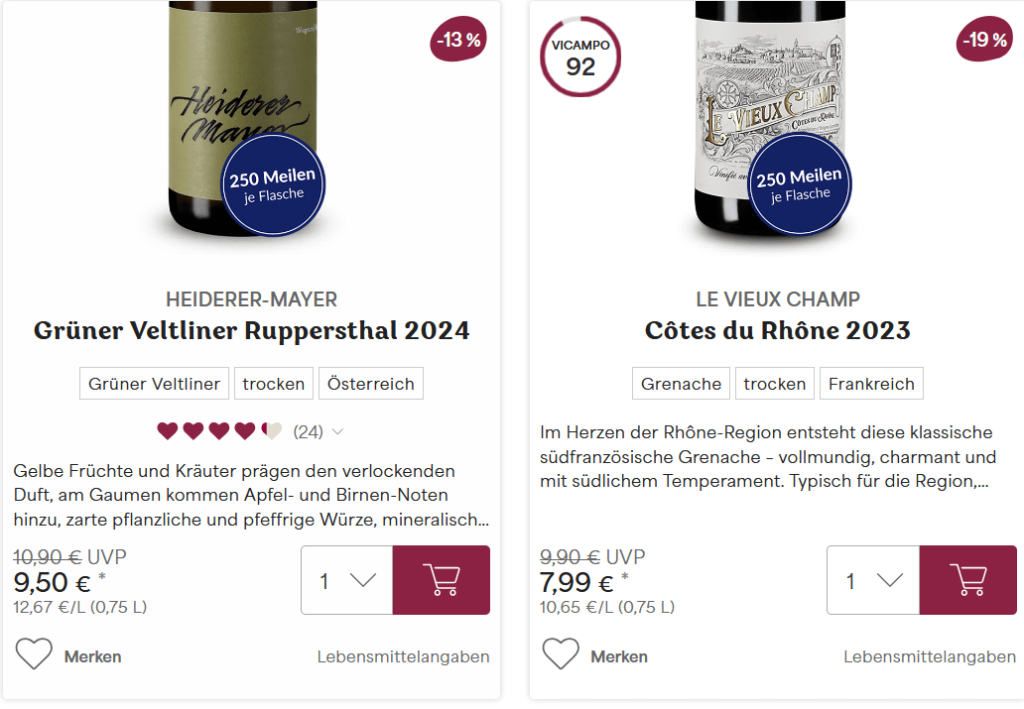The image size is (1024, 709).
Task: Open the Grüner Veltliner Ruppersthal 2024 title
Action: point(251,330)
